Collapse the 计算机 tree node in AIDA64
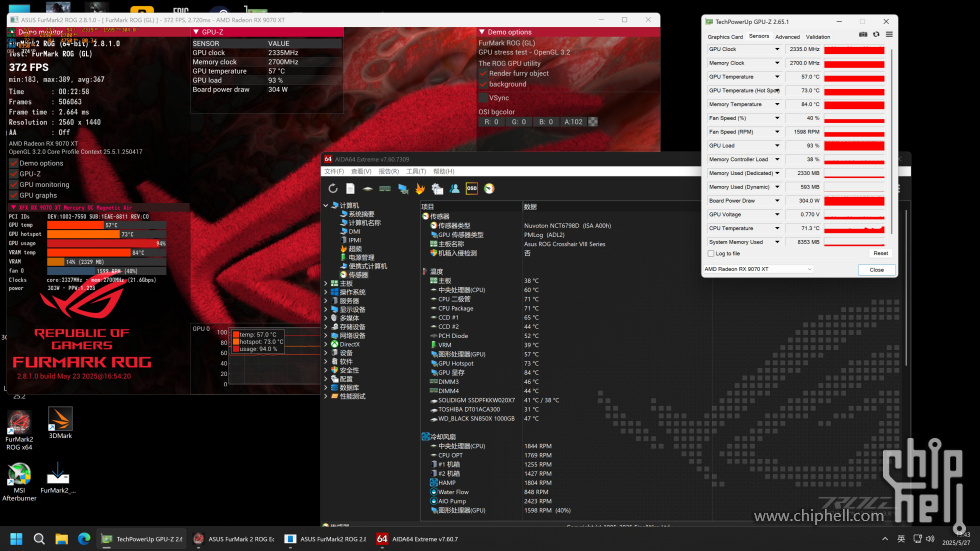 point(326,205)
